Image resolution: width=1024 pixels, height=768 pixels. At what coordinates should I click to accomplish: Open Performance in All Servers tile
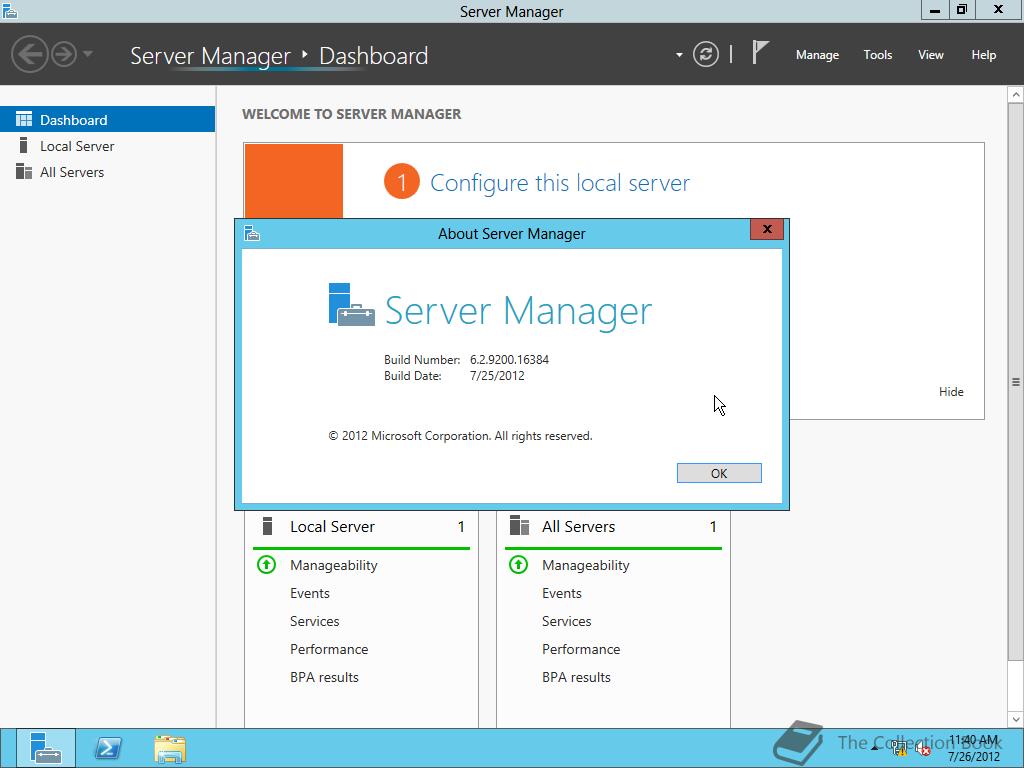(581, 649)
